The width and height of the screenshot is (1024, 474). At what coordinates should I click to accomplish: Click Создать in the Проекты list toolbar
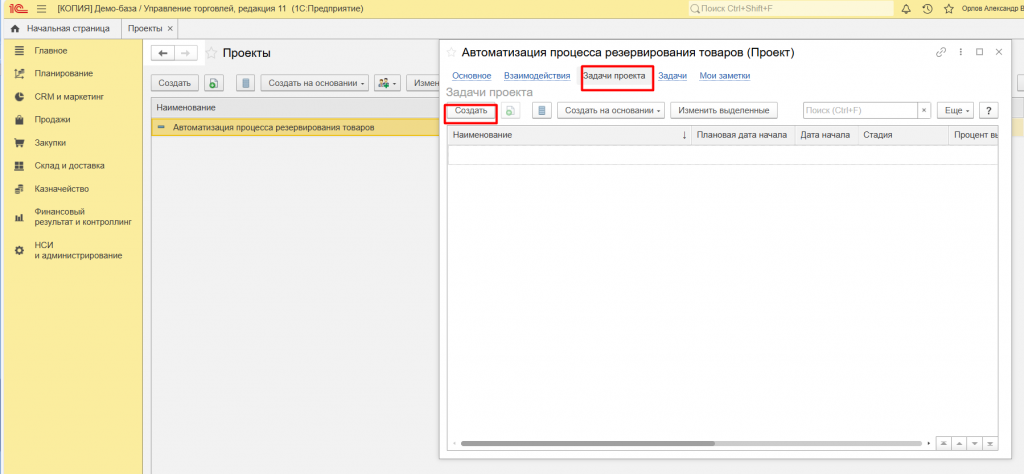[174, 83]
